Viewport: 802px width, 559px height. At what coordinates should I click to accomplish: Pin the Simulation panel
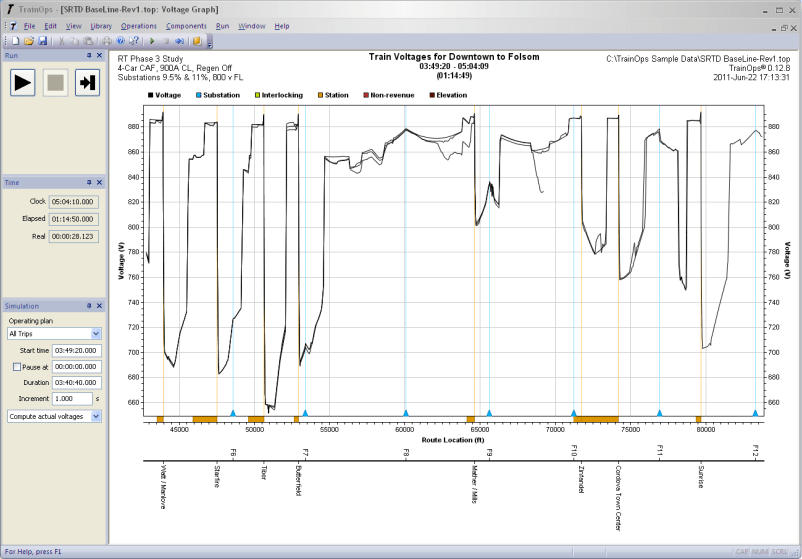(x=89, y=305)
